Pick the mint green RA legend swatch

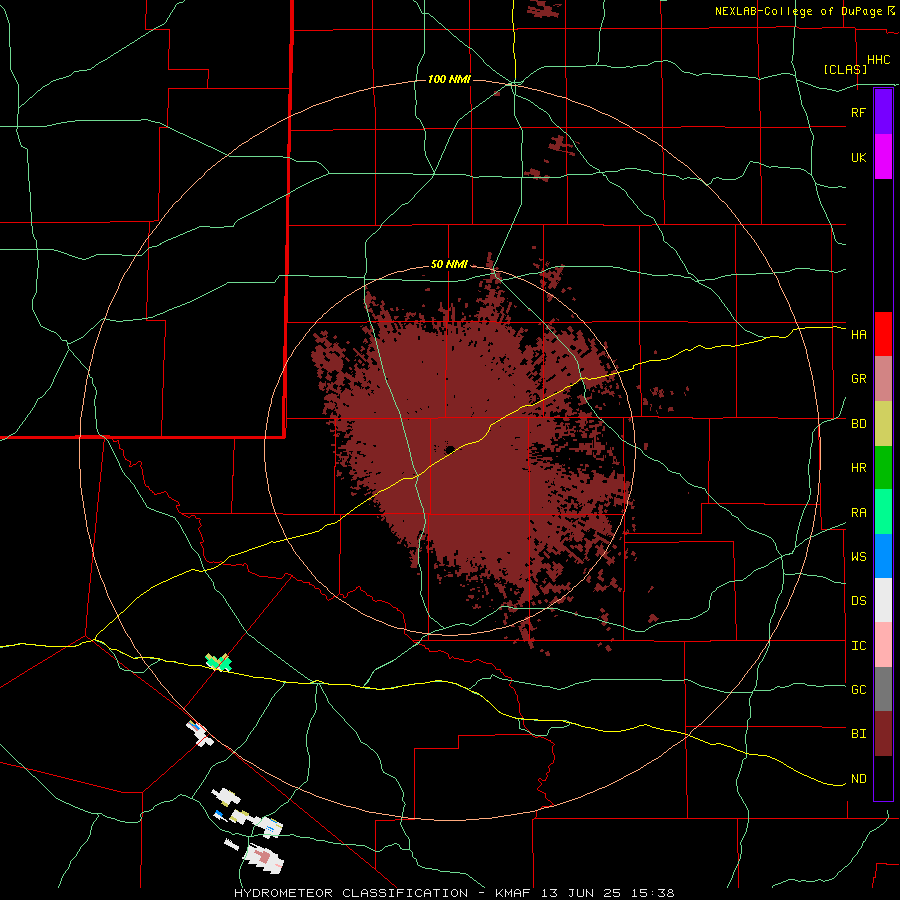883,512
